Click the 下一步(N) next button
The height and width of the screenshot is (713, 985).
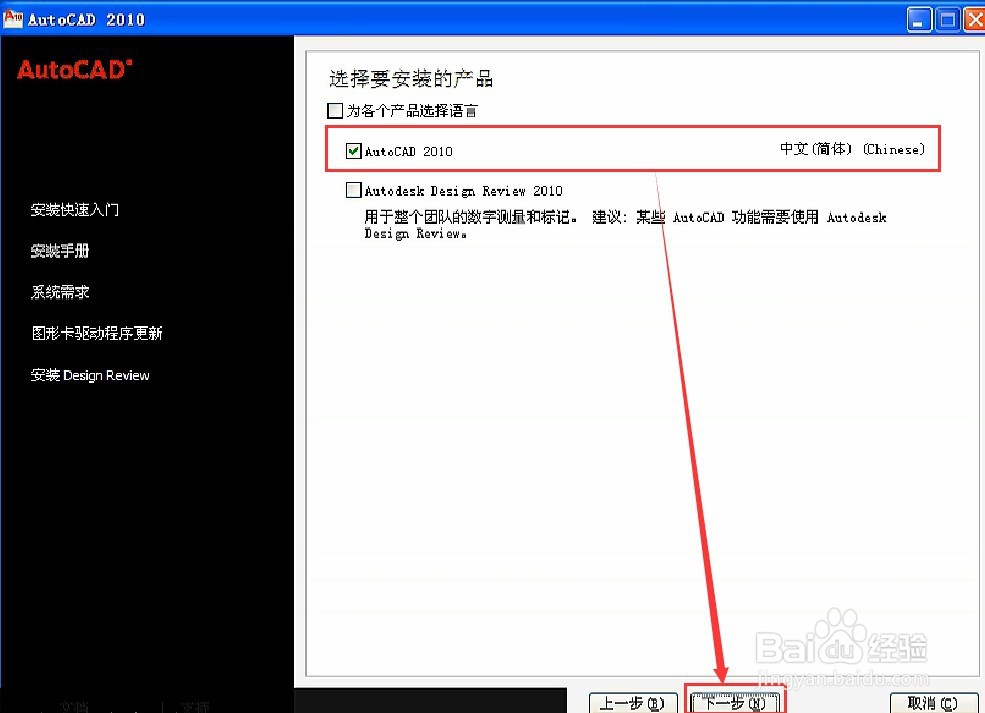(734, 703)
